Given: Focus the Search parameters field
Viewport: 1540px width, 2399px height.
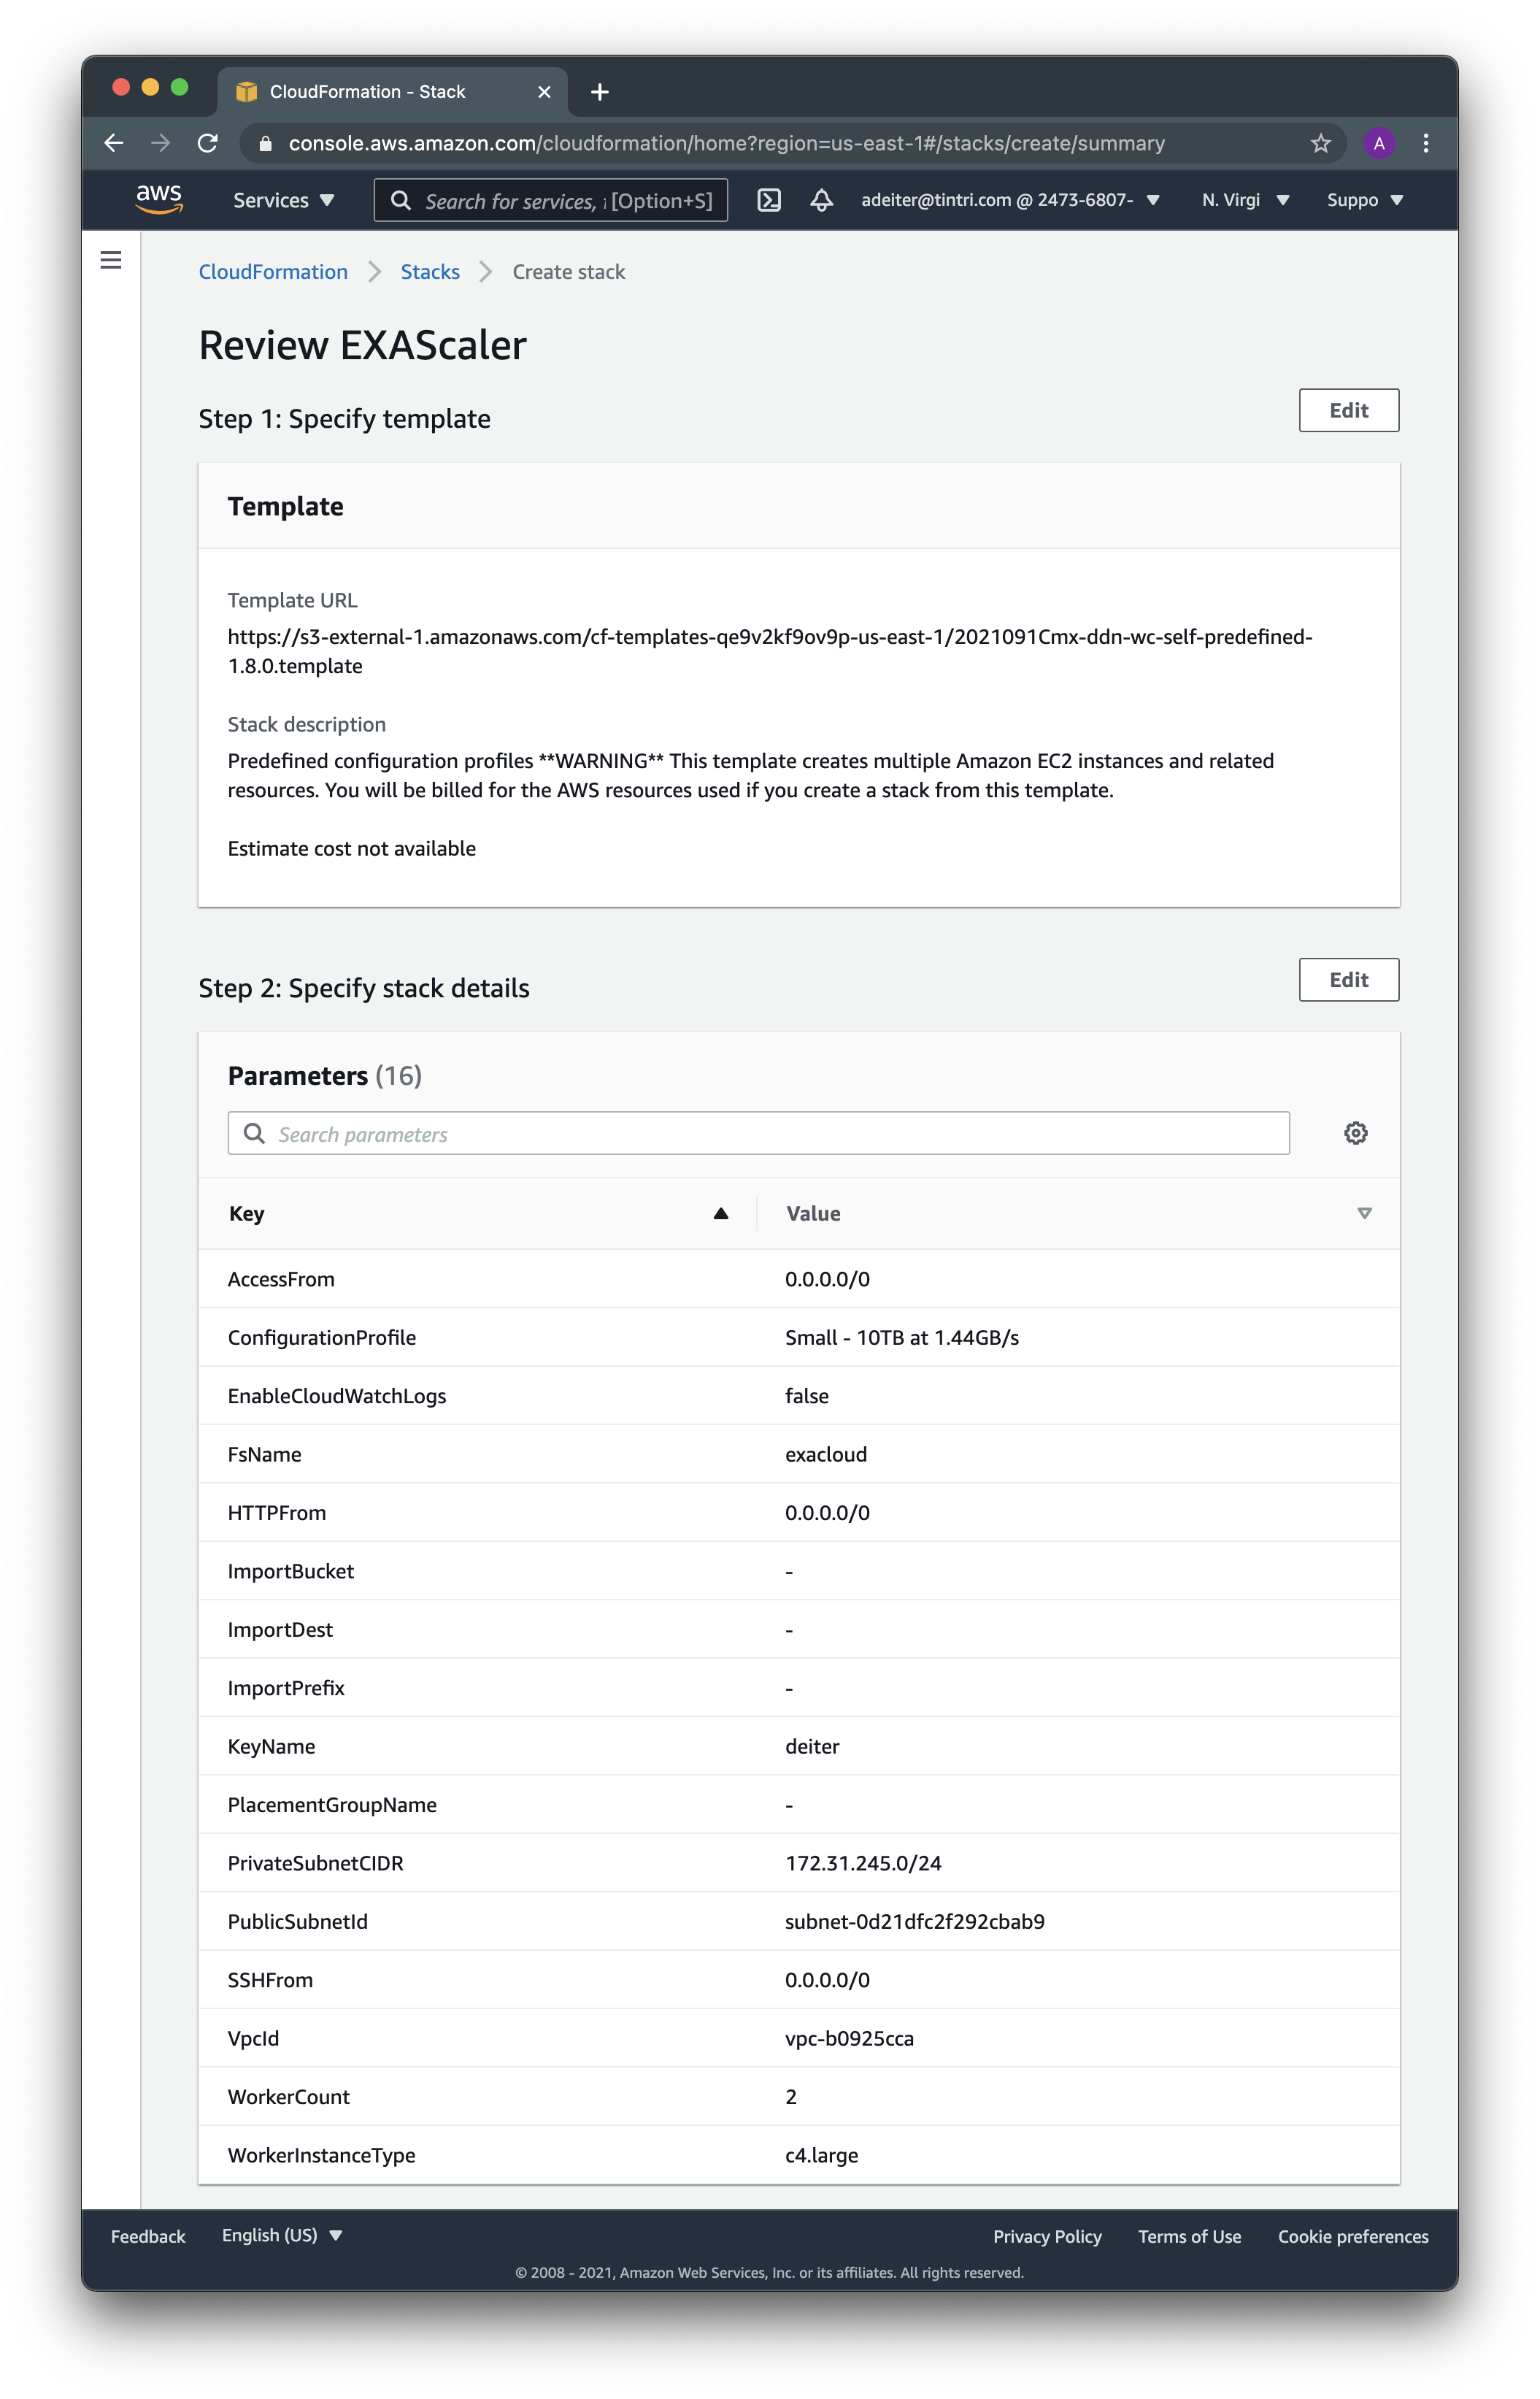Looking at the screenshot, I should coord(758,1133).
